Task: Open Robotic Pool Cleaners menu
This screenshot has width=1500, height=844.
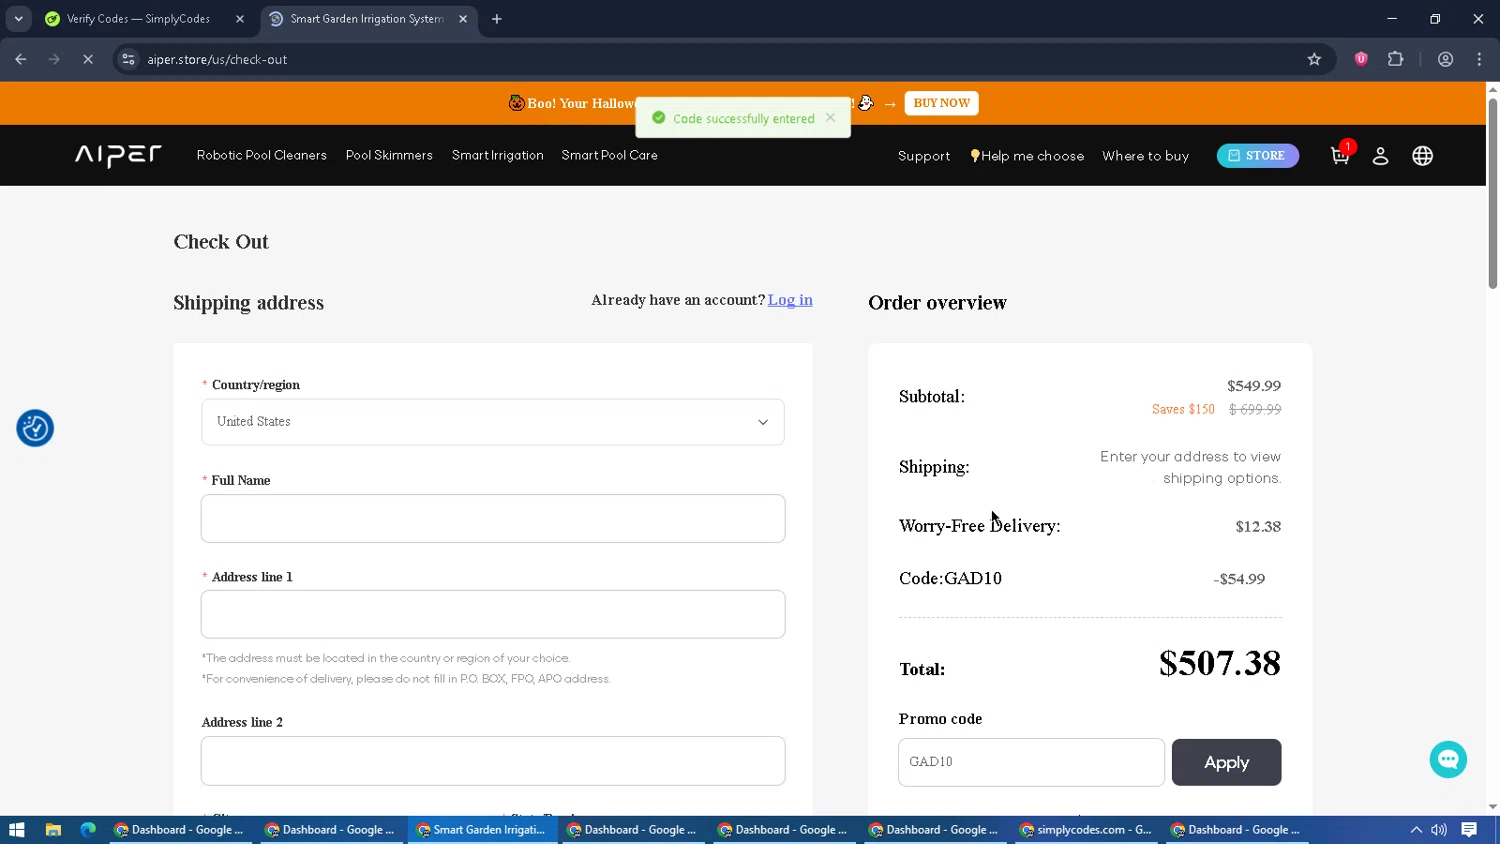Action: pos(262,155)
